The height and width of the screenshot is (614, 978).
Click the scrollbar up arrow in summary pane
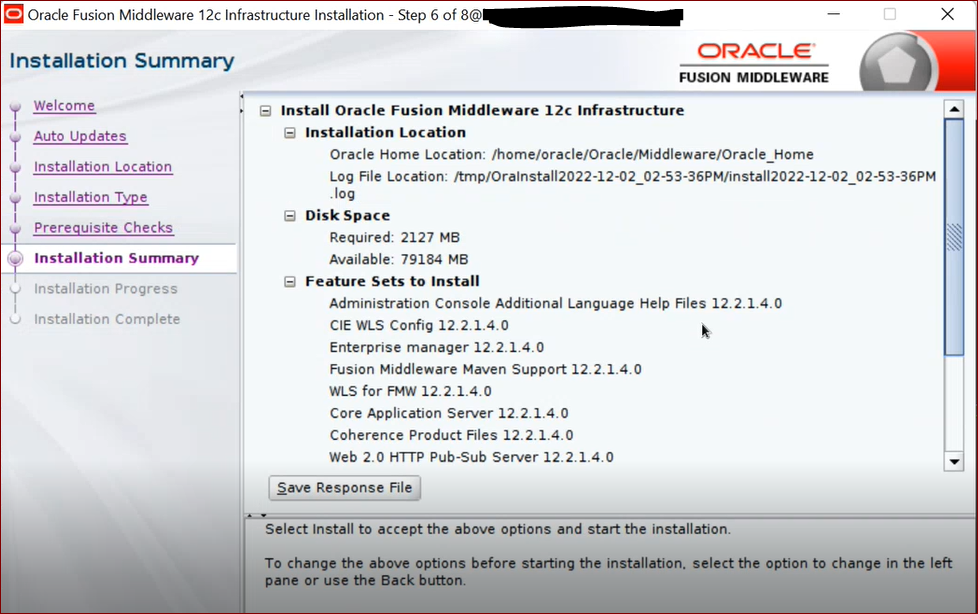954,109
